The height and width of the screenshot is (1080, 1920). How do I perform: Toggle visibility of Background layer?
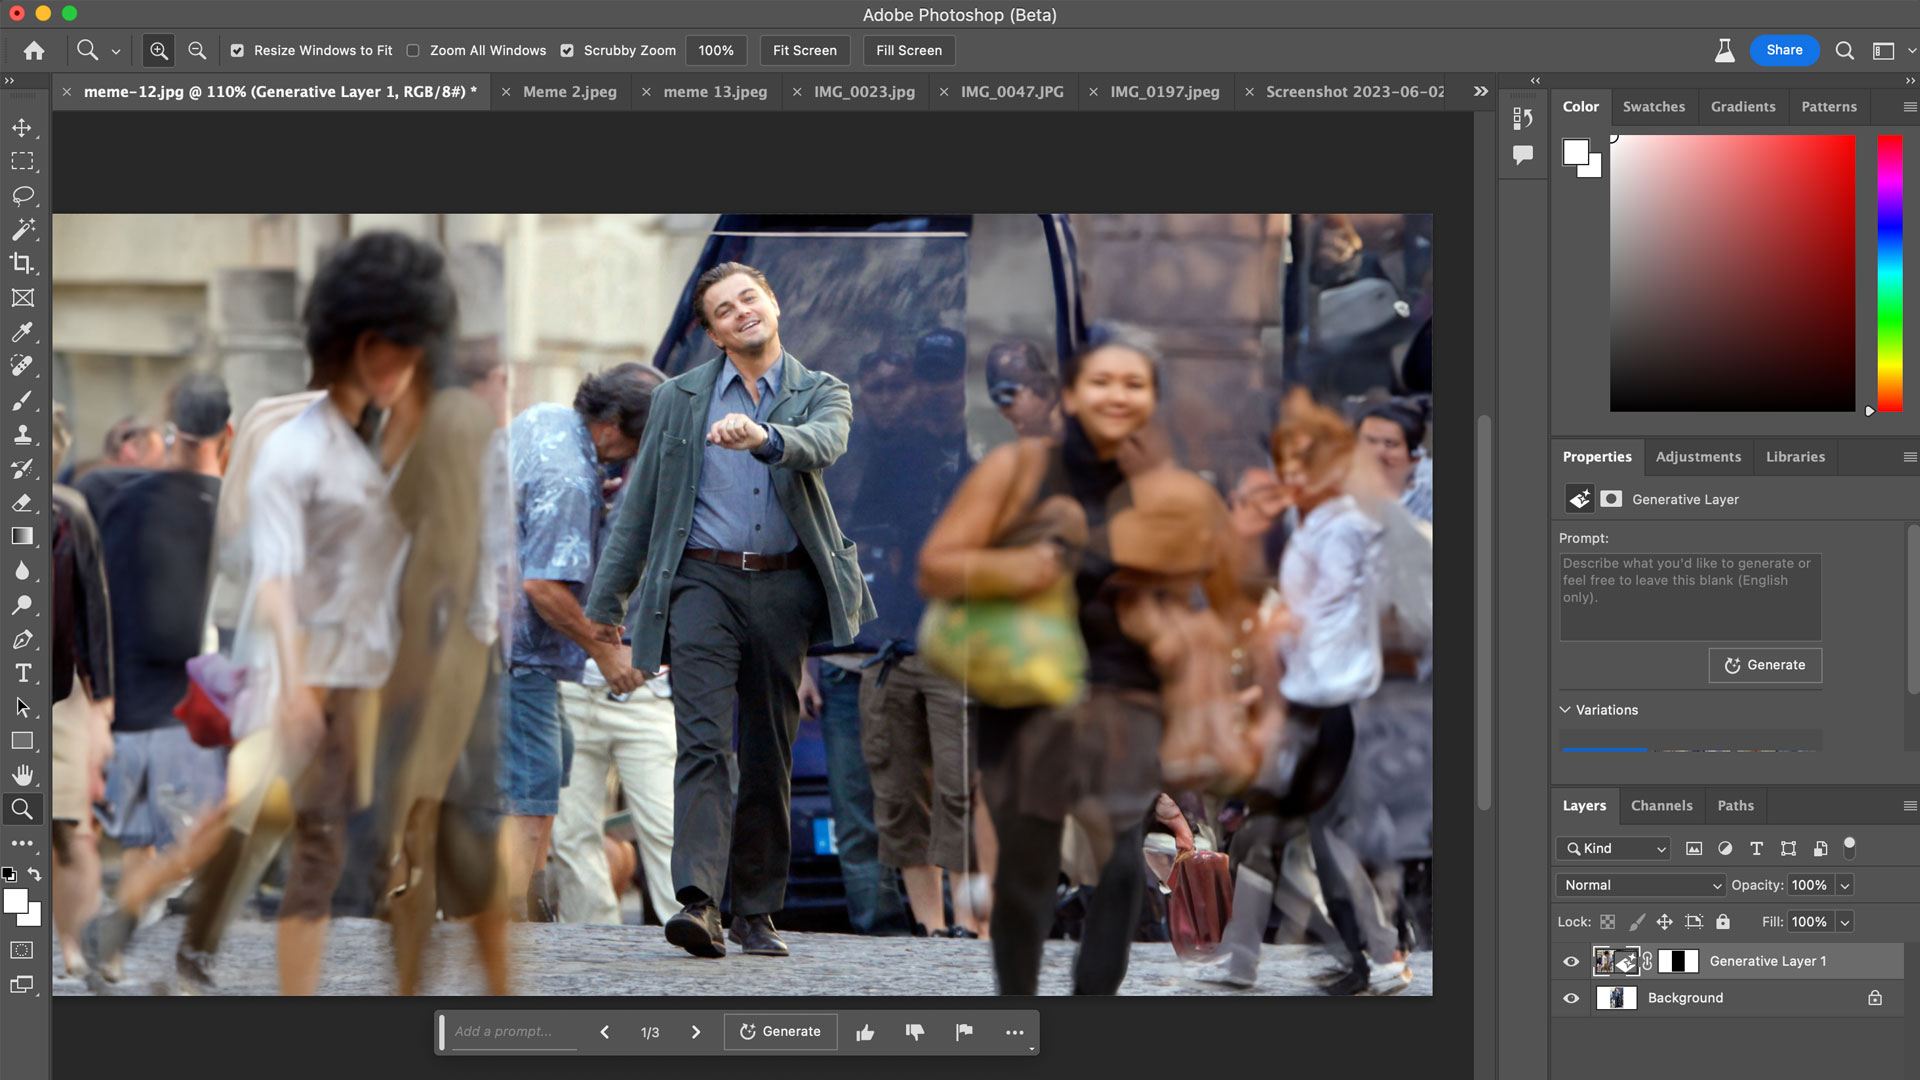(1571, 997)
